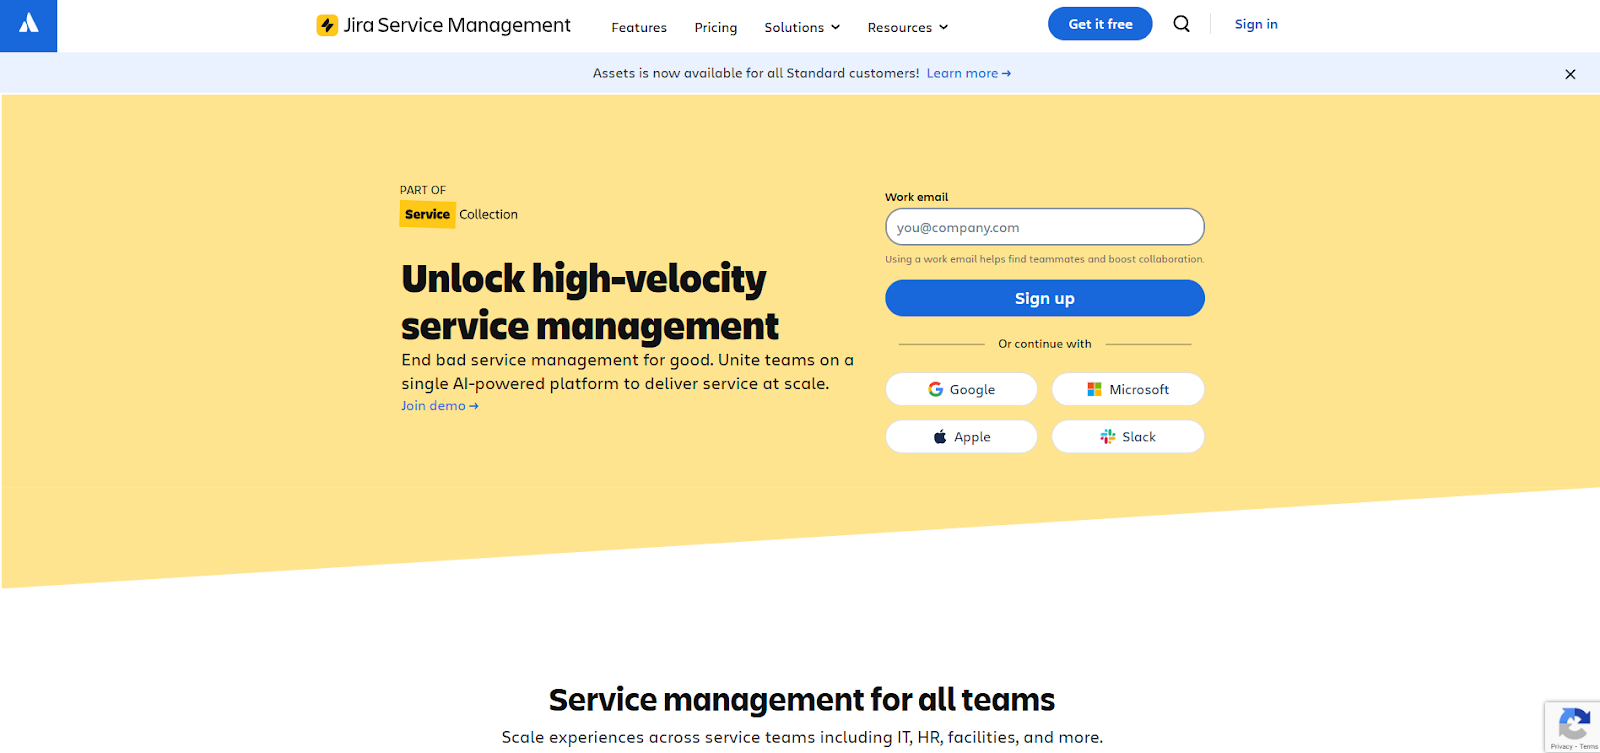The image size is (1600, 753).
Task: Click the Work email input field
Action: point(1045,227)
